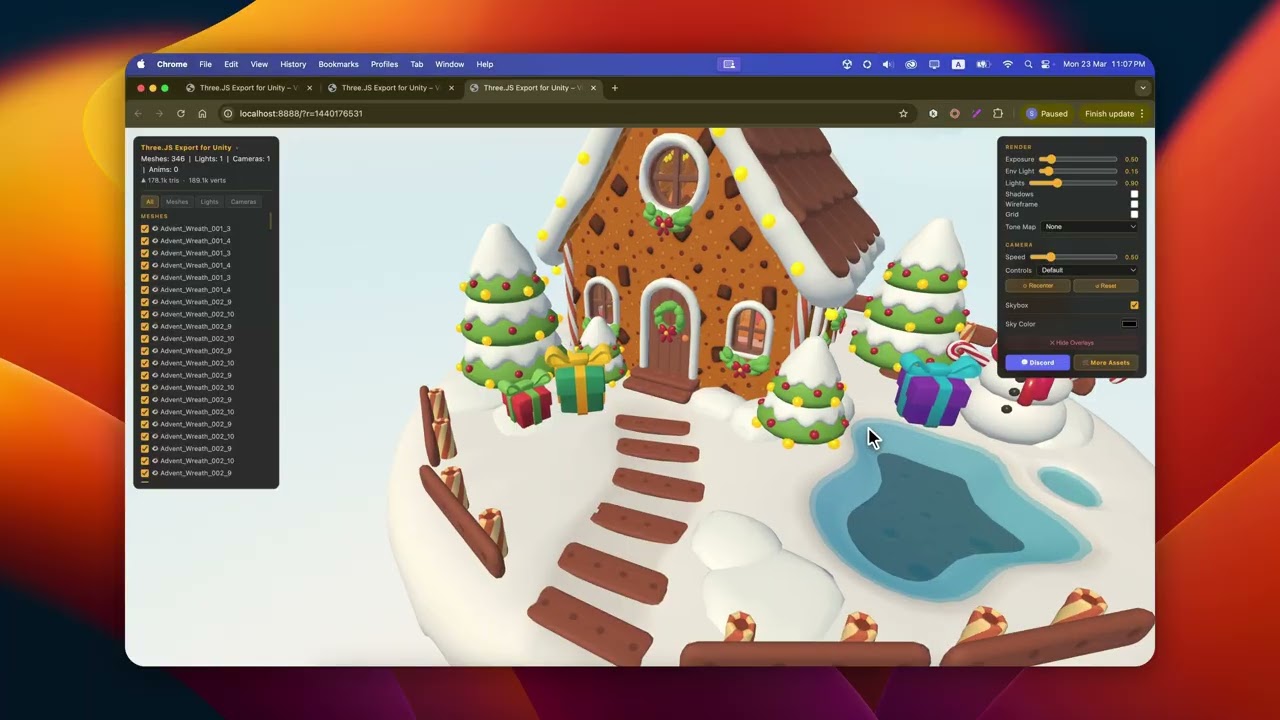Click the More Assets button
The height and width of the screenshot is (720, 1280).
point(1106,363)
